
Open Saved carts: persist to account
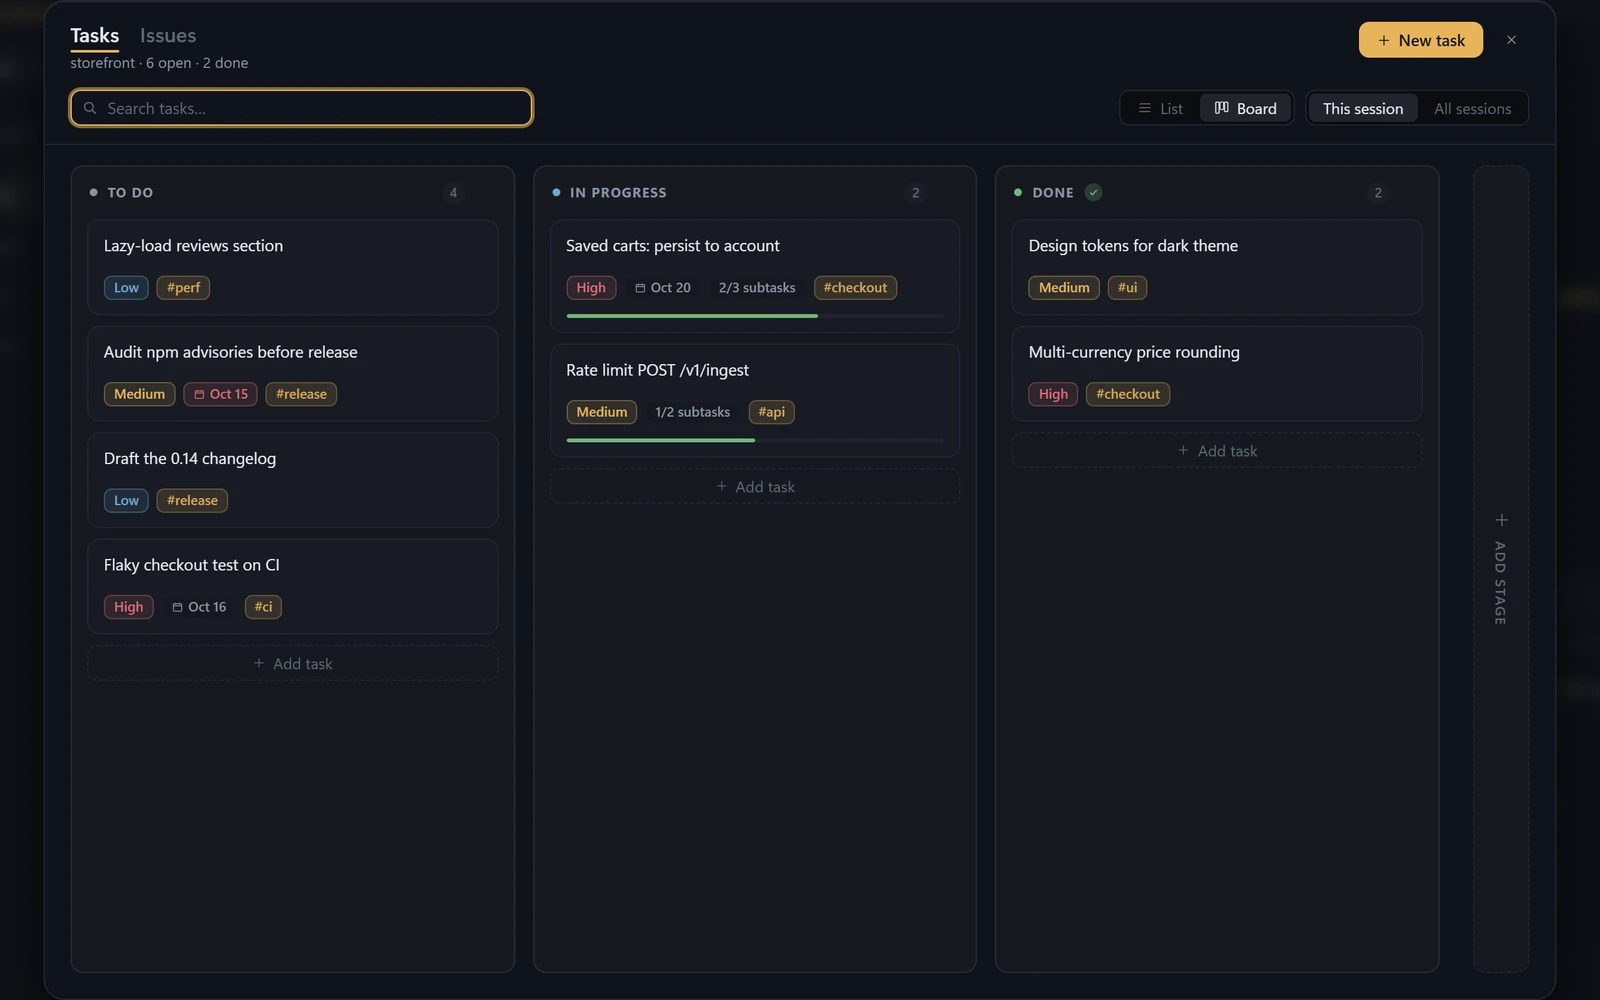tap(755, 276)
